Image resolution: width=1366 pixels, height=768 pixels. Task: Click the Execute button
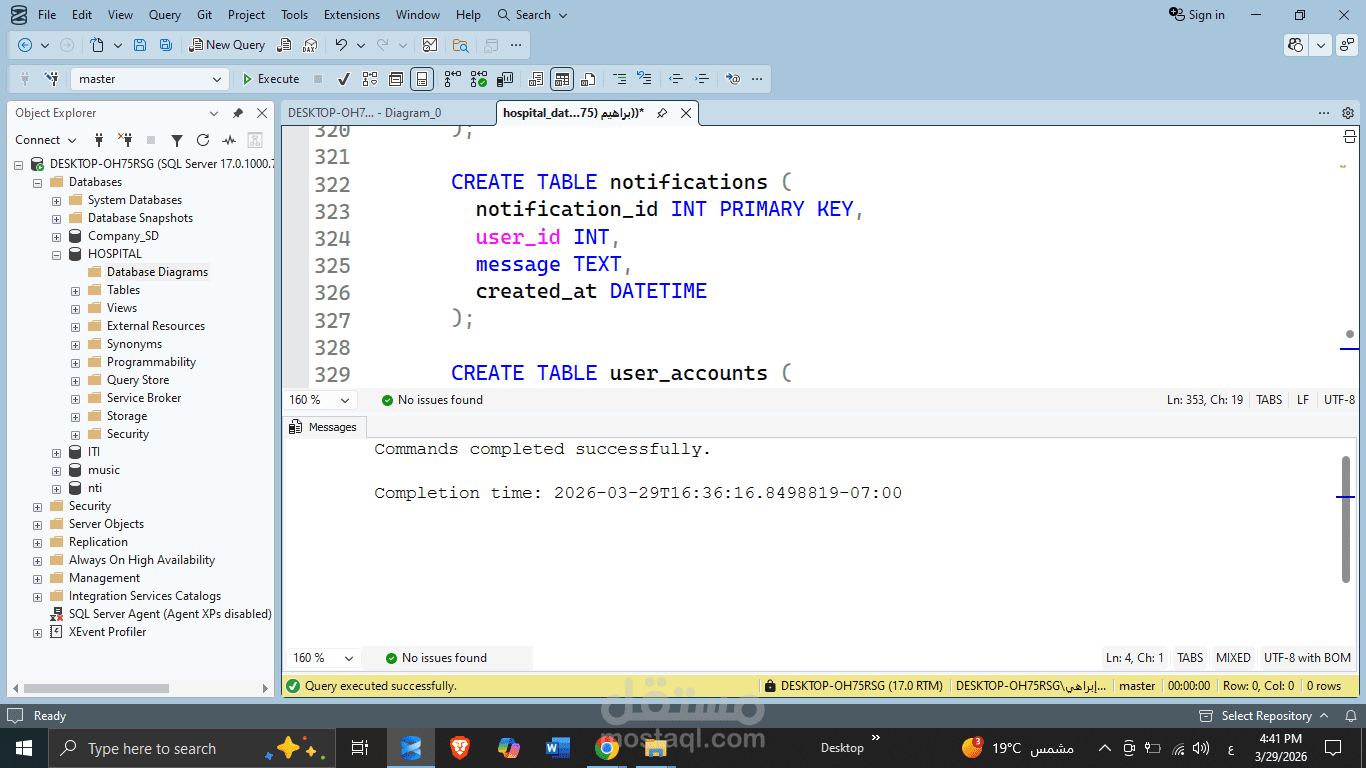pyautogui.click(x=270, y=79)
